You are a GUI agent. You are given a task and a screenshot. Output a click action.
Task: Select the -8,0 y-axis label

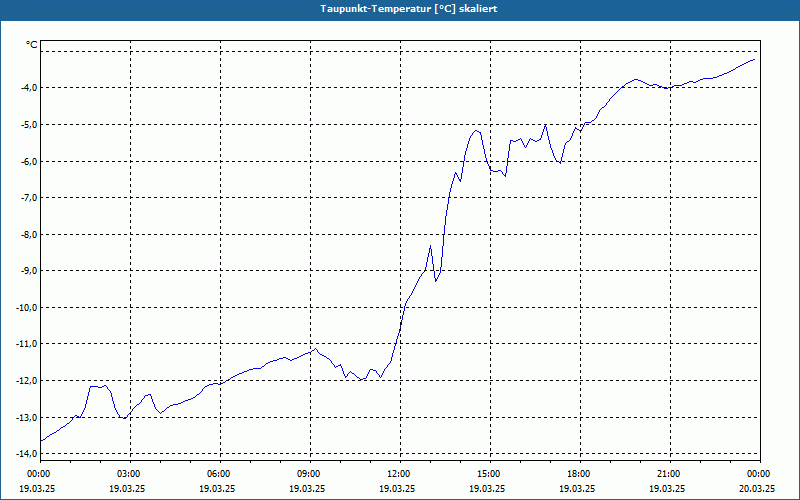pyautogui.click(x=30, y=234)
